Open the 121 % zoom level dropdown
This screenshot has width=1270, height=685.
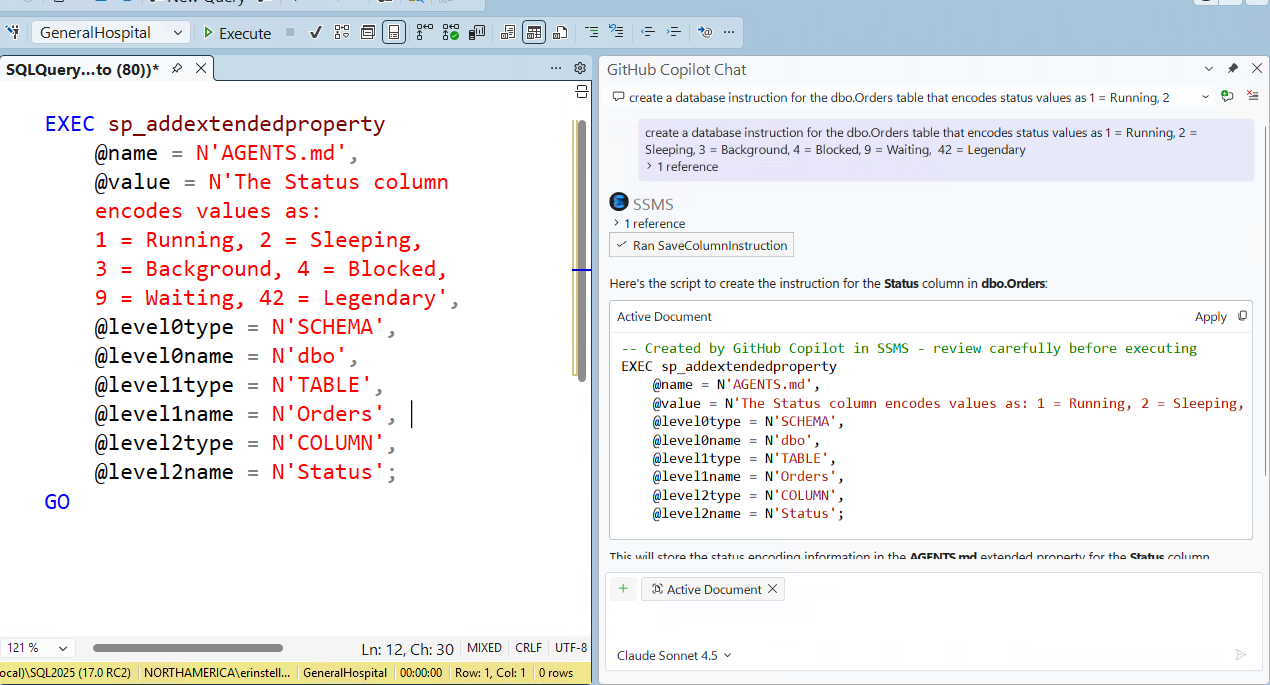[x=38, y=648]
